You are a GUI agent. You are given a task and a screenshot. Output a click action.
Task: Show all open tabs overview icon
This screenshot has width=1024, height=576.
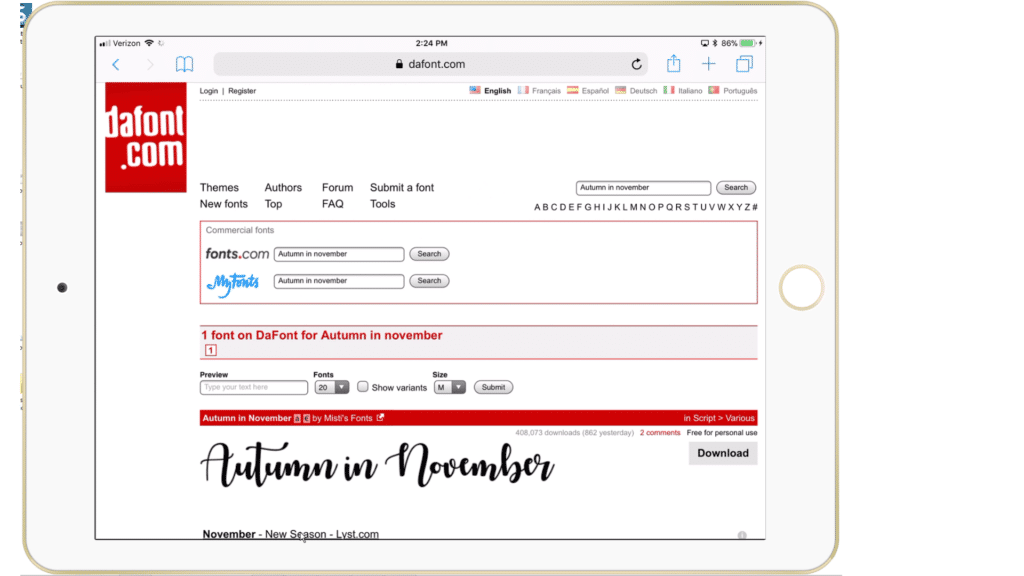pyautogui.click(x=744, y=64)
